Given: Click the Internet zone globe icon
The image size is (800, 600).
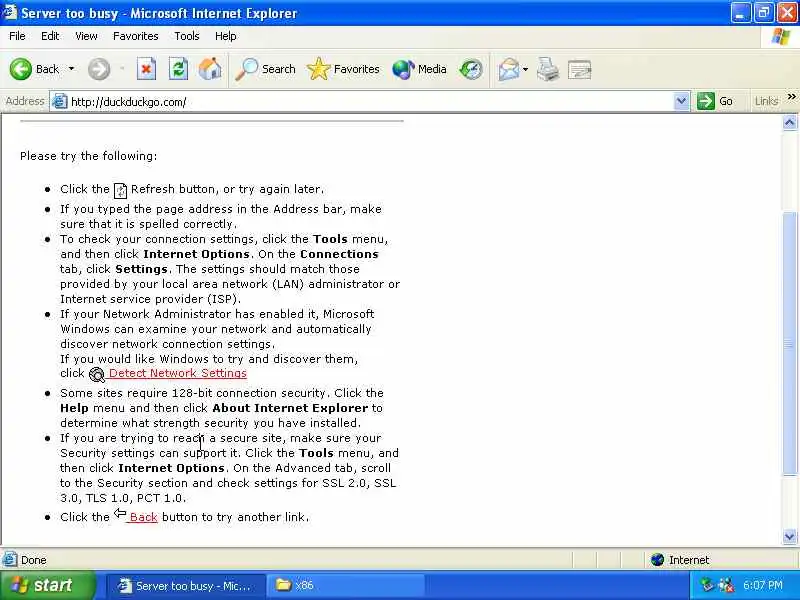Looking at the screenshot, I should [x=657, y=560].
